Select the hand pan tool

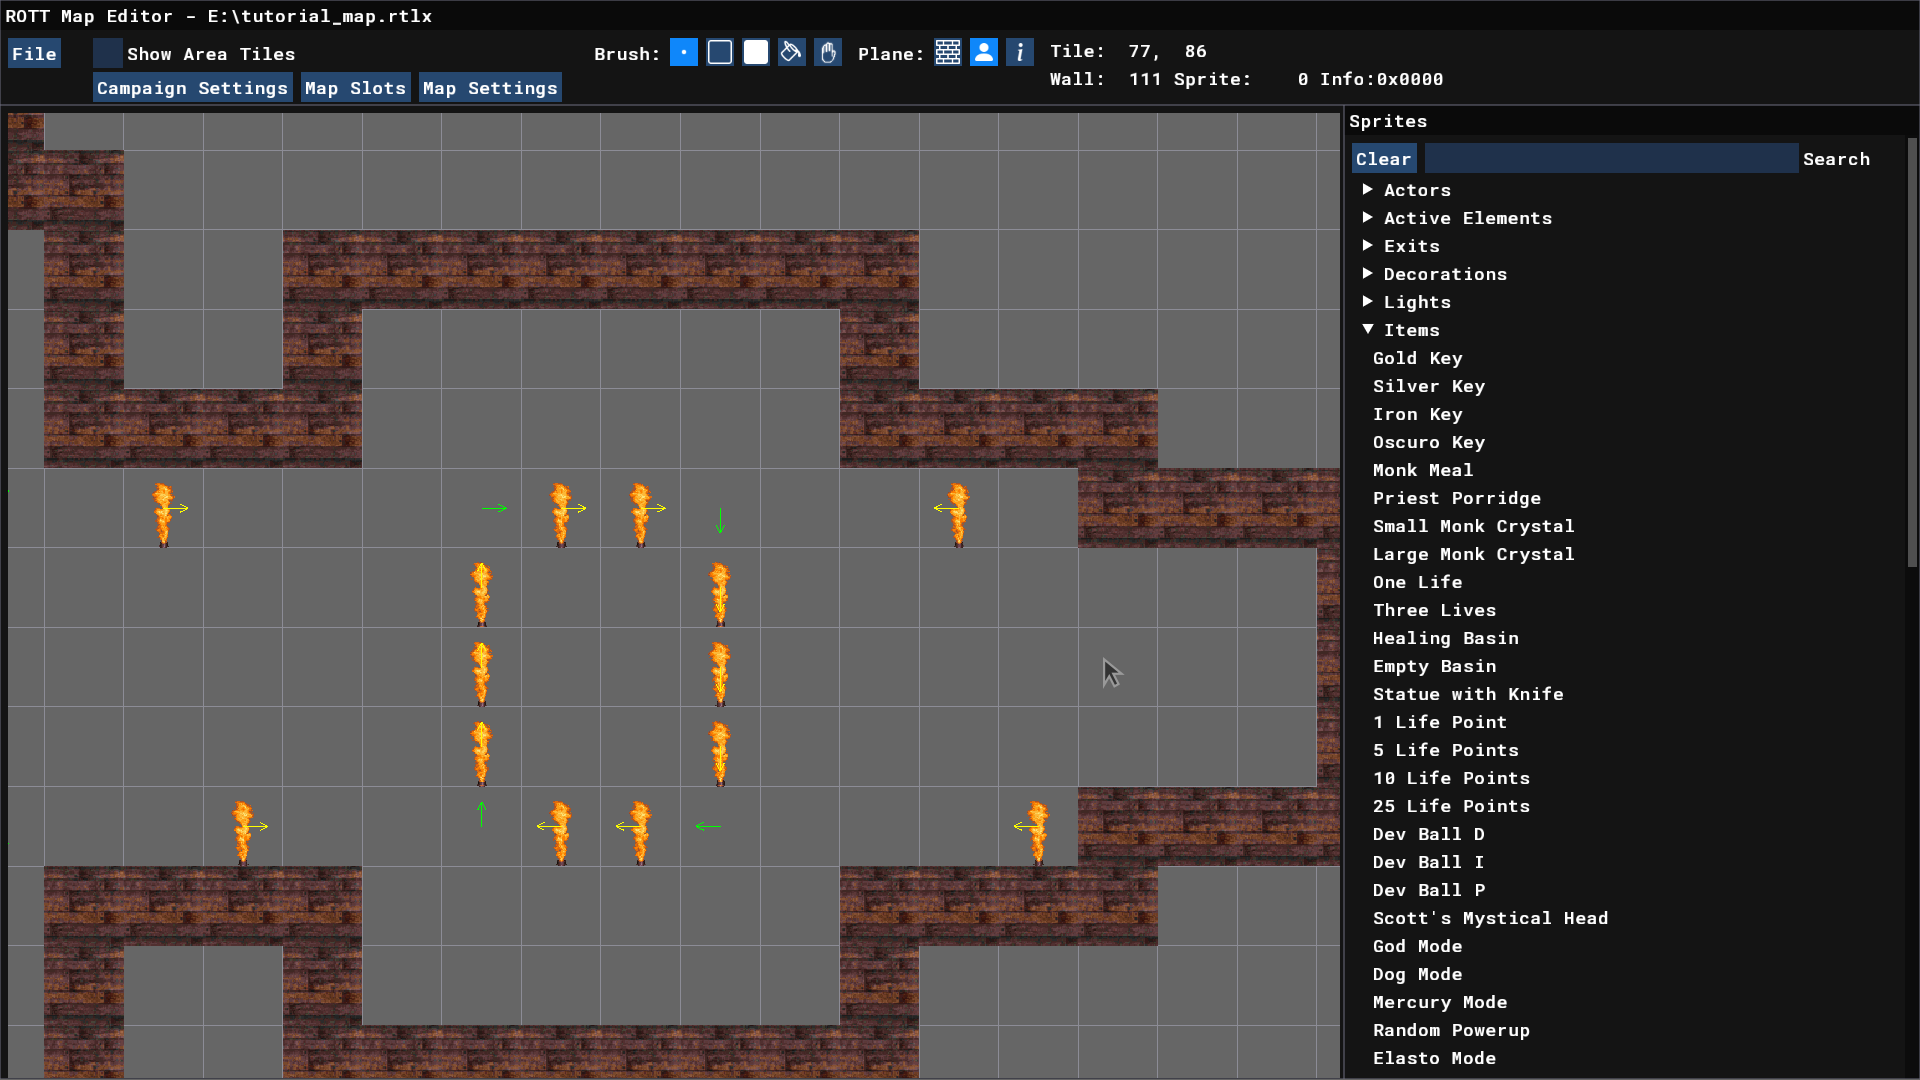pyautogui.click(x=828, y=52)
